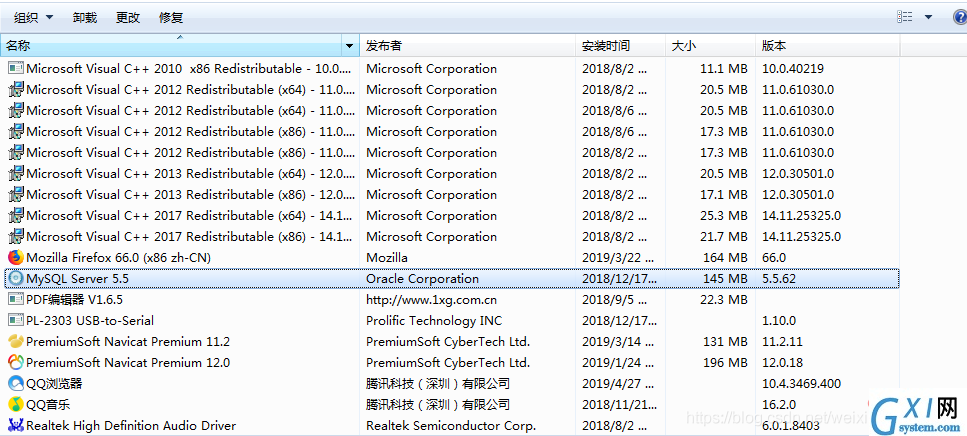The image size is (967, 436).
Task: Click the version cell '11.2.11'
Action: 783,341
